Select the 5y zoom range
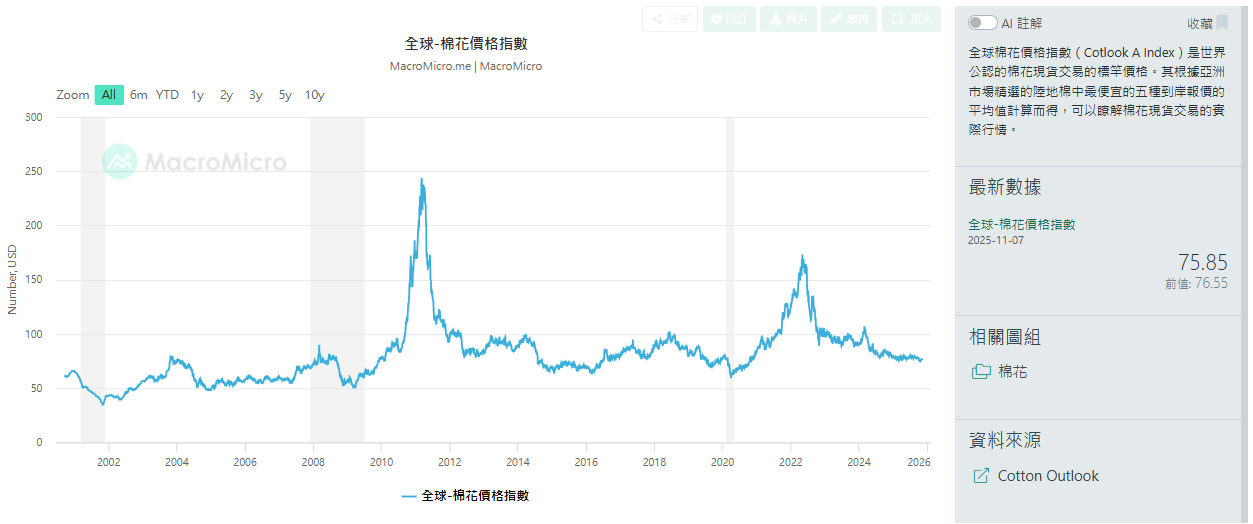The width and height of the screenshot is (1253, 524). pos(285,95)
